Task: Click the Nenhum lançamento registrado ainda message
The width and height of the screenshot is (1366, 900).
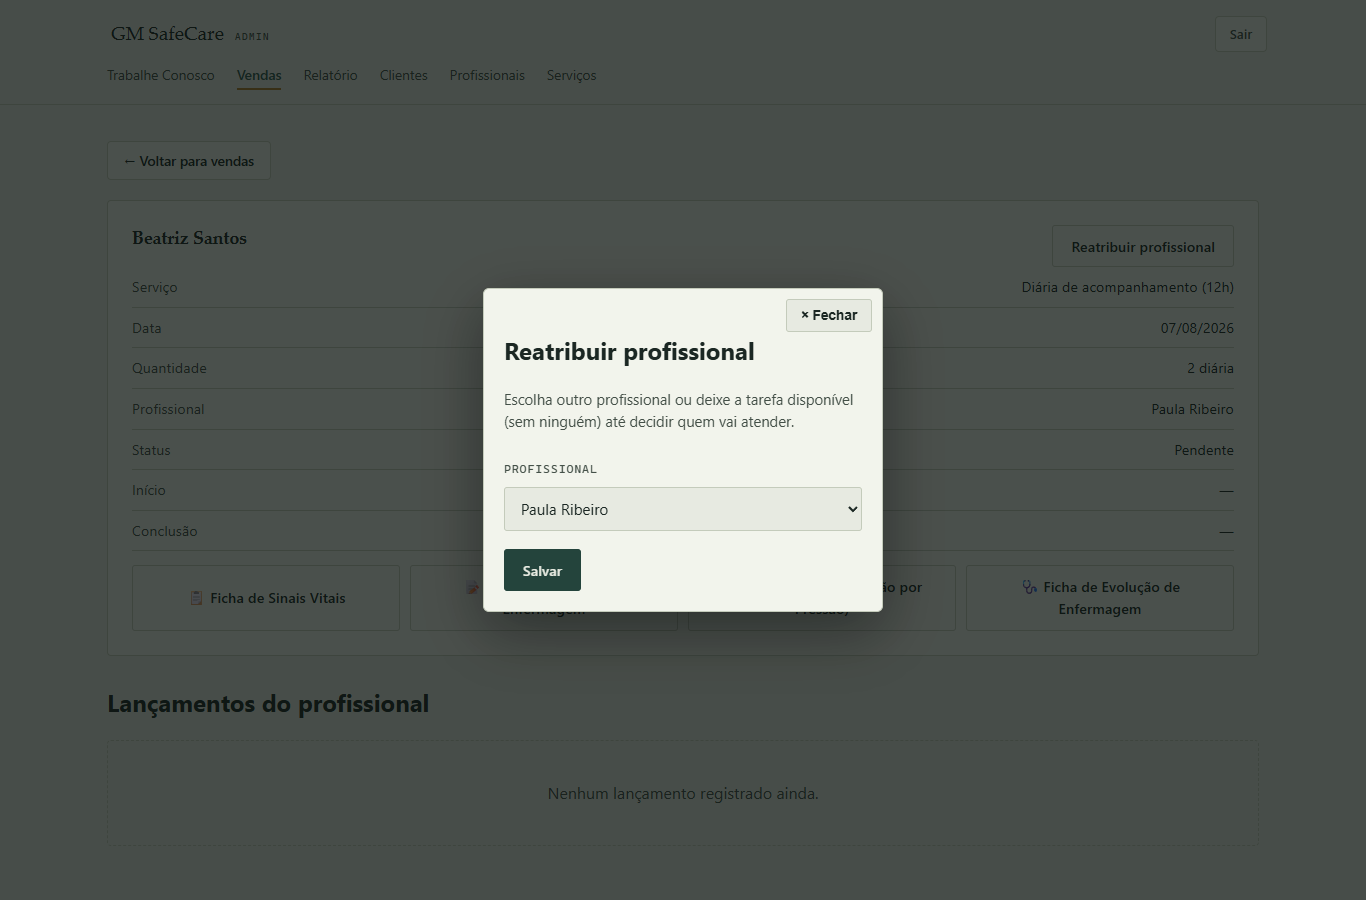Action: (683, 793)
